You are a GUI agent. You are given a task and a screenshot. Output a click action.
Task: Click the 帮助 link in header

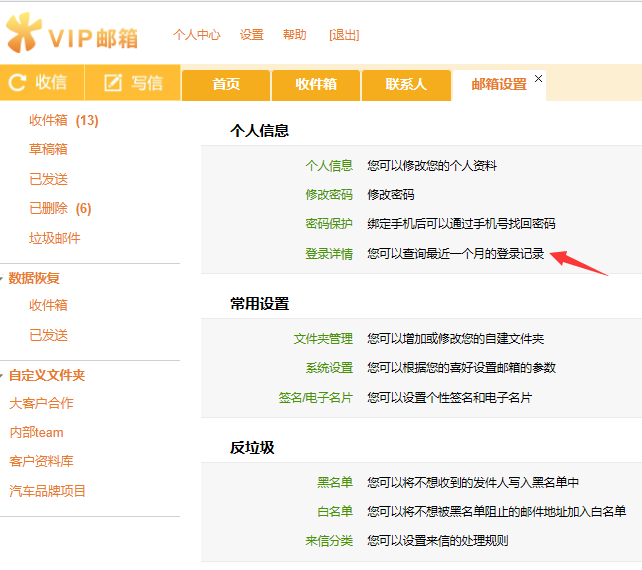(294, 35)
